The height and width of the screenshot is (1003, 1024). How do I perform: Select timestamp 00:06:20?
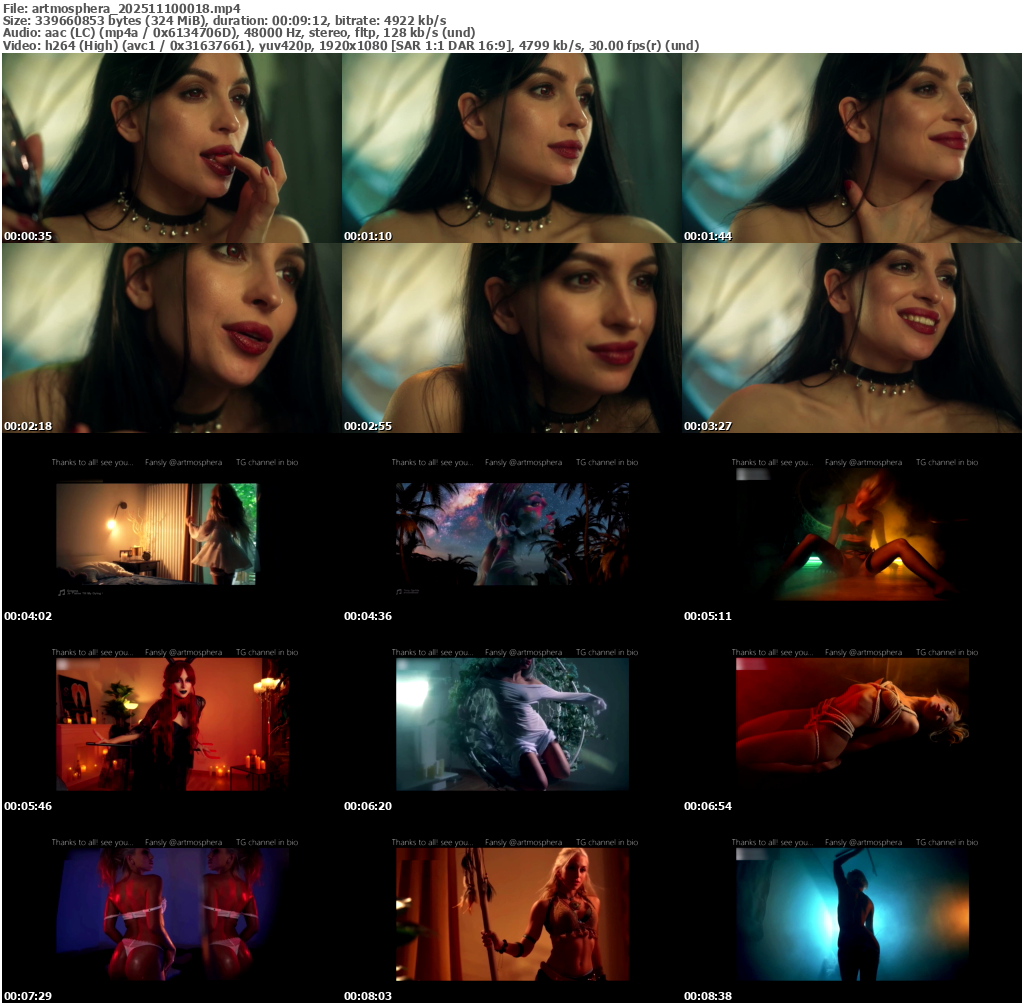[368, 806]
